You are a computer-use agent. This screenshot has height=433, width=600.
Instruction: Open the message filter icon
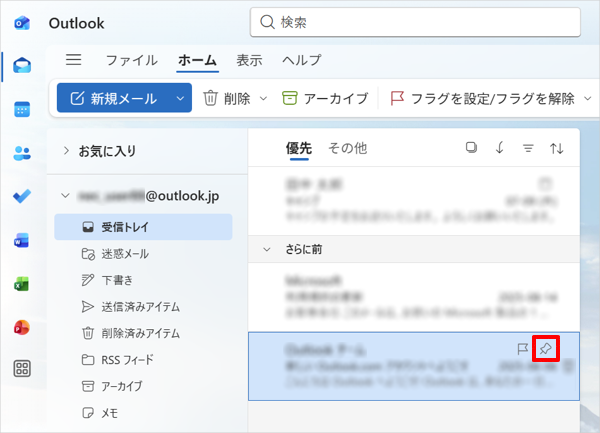pos(528,148)
